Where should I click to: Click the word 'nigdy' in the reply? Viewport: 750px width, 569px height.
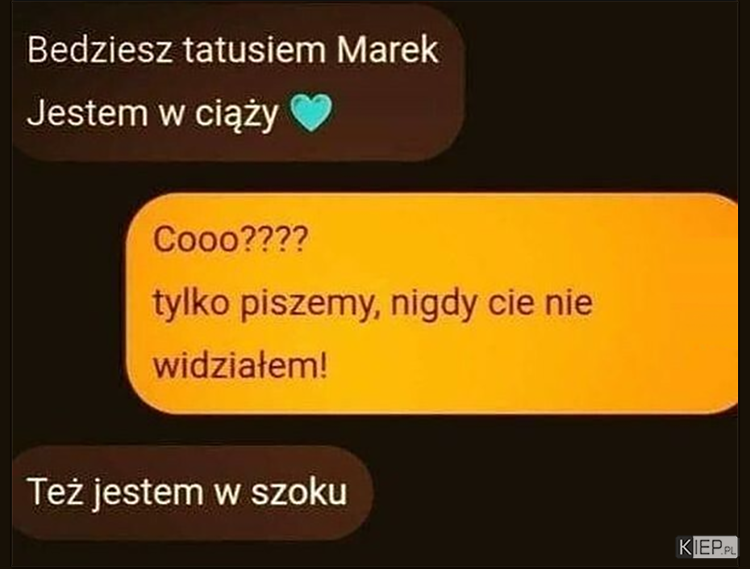[x=434, y=304]
